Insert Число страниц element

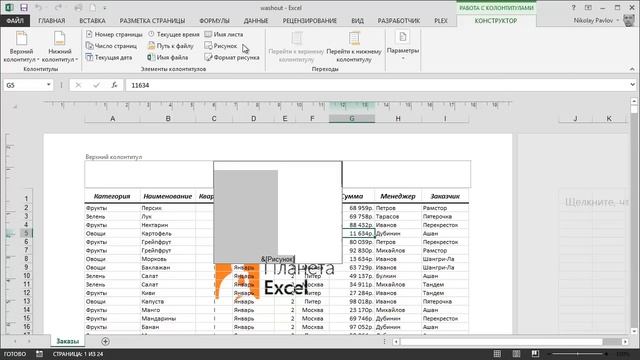coord(111,46)
